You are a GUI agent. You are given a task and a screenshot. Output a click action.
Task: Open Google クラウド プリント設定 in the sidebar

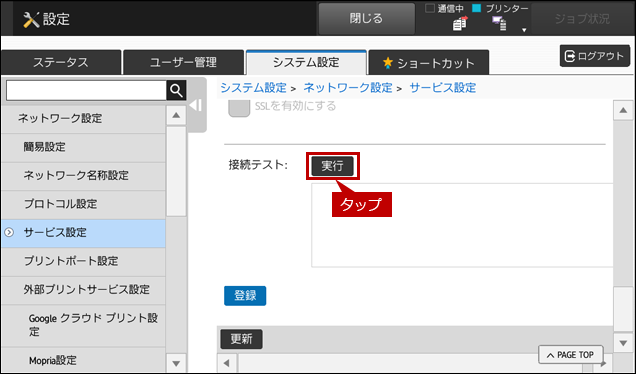(x=83, y=325)
